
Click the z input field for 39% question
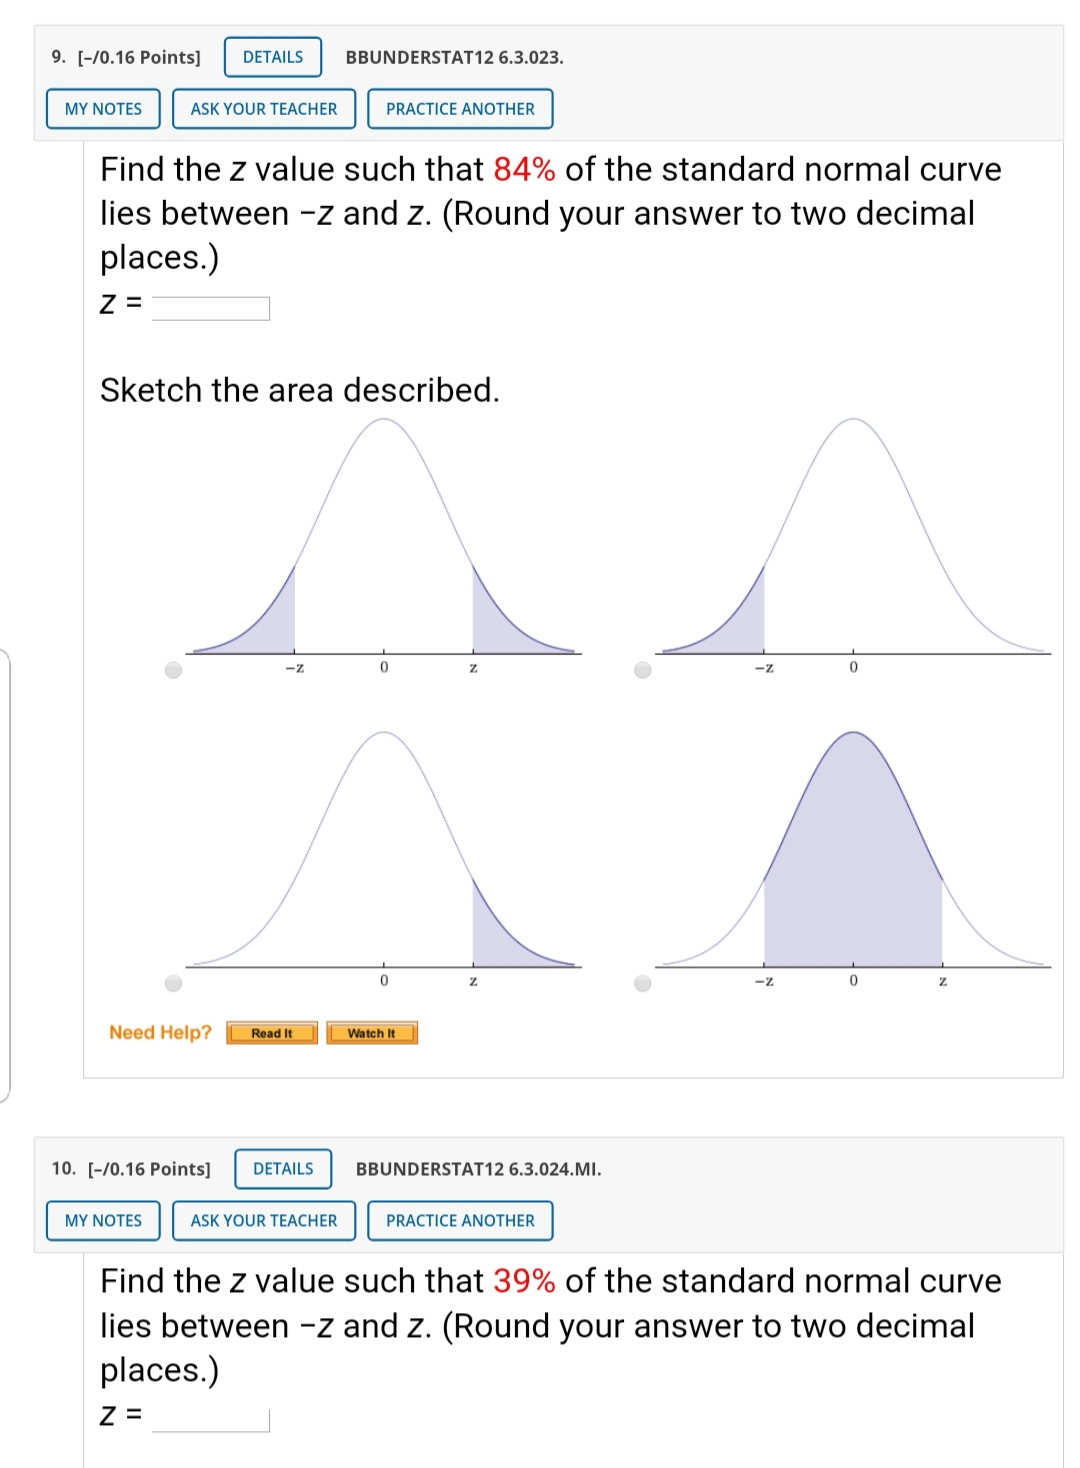(211, 1420)
